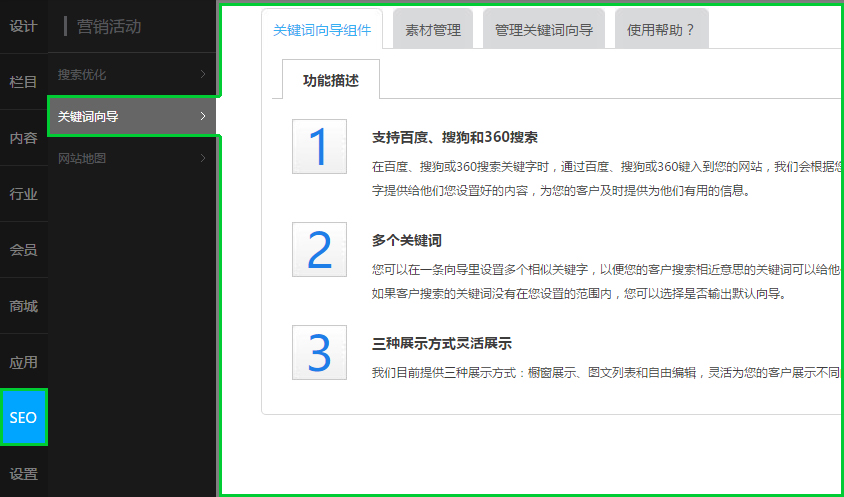Open the 设计 section in sidebar
Screen dimensions: 844x497
tap(23, 26)
